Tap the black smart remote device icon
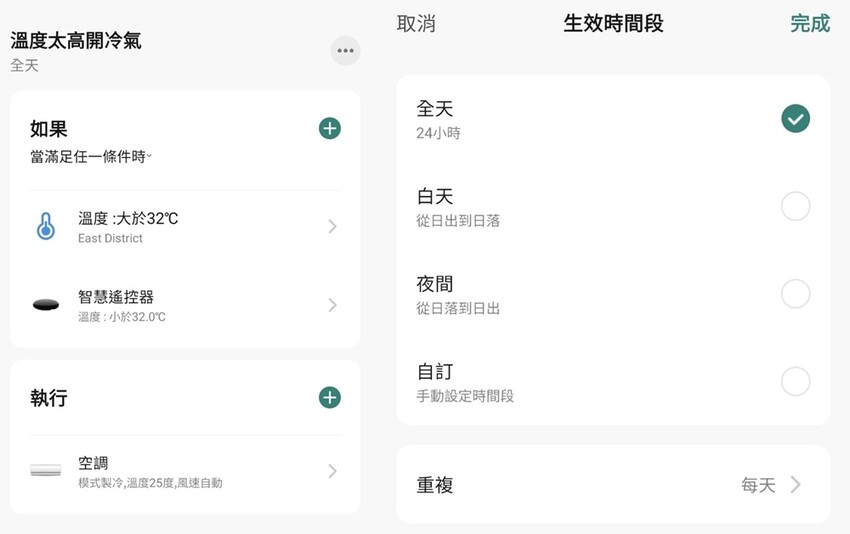The width and height of the screenshot is (850, 534). pyautogui.click(x=46, y=305)
